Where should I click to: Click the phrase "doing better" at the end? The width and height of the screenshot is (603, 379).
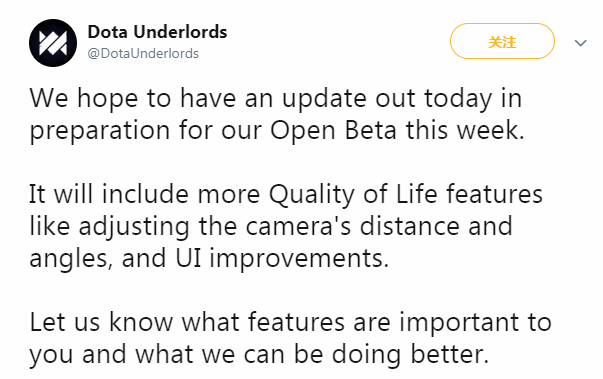(410, 354)
